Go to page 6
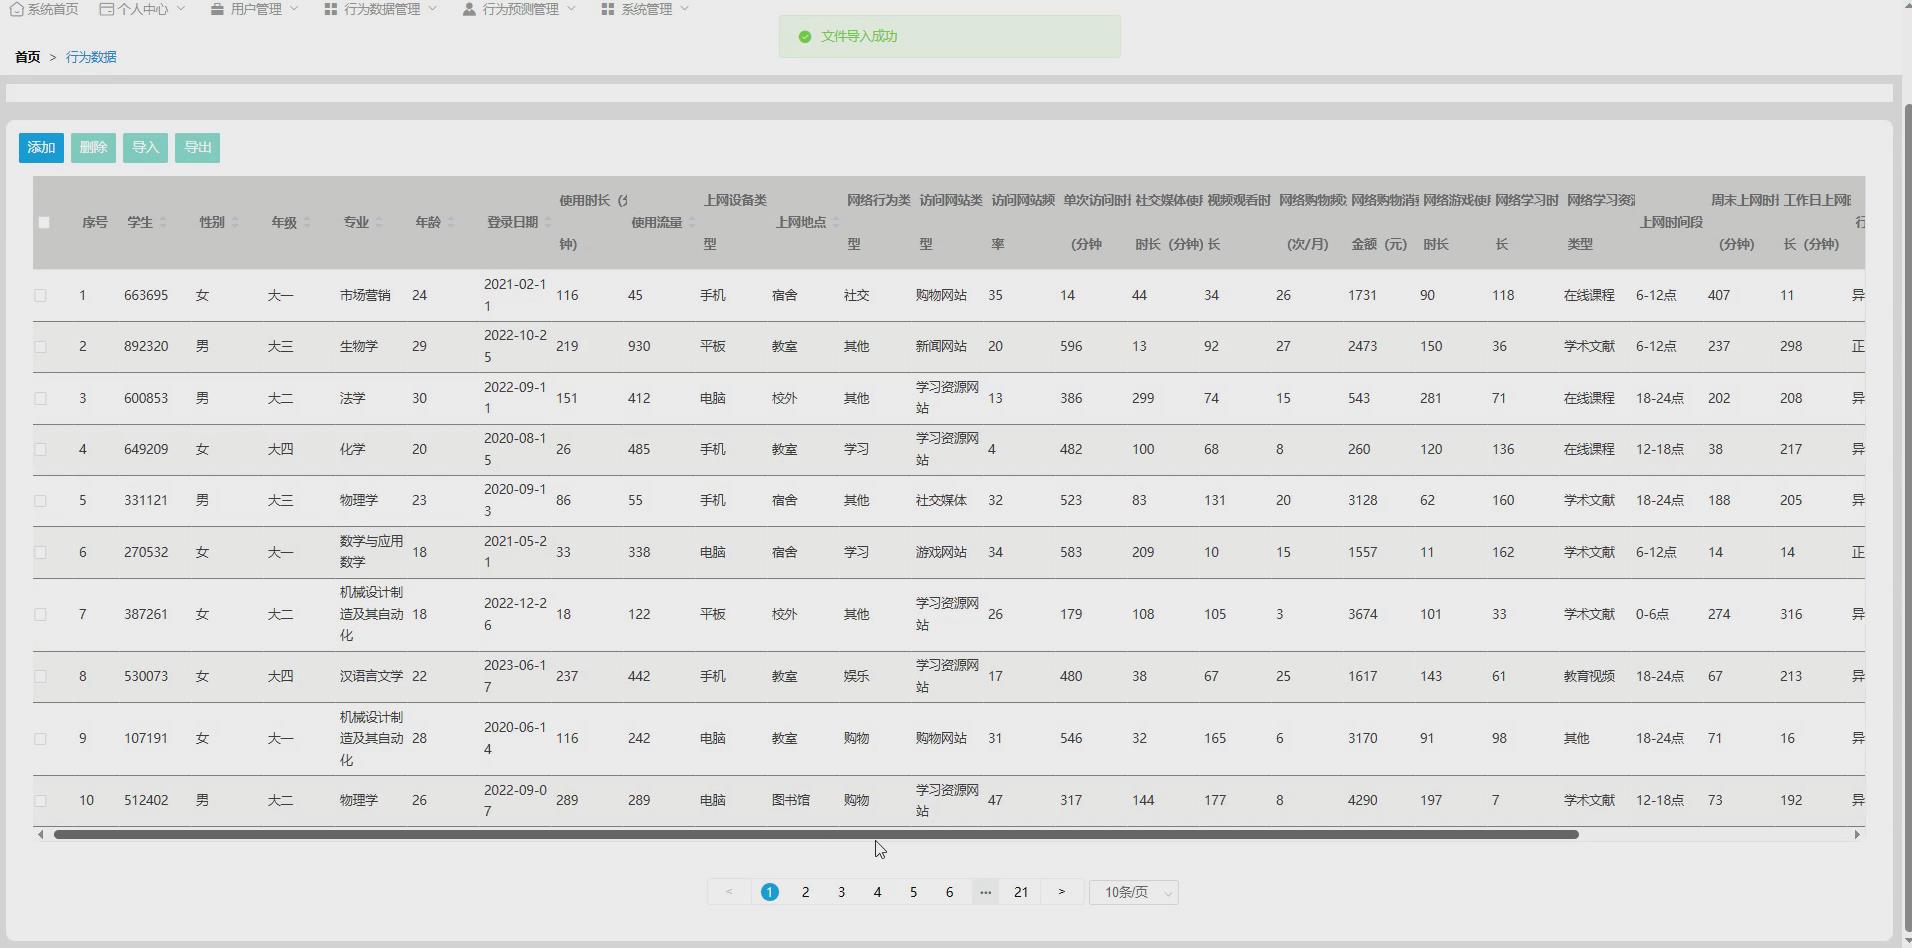This screenshot has width=1912, height=948. (x=949, y=892)
